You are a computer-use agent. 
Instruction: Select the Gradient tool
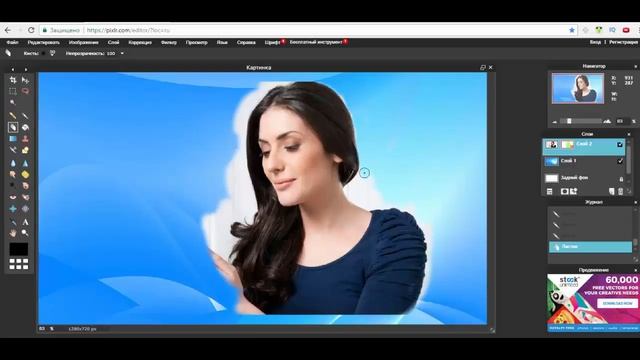(13, 139)
